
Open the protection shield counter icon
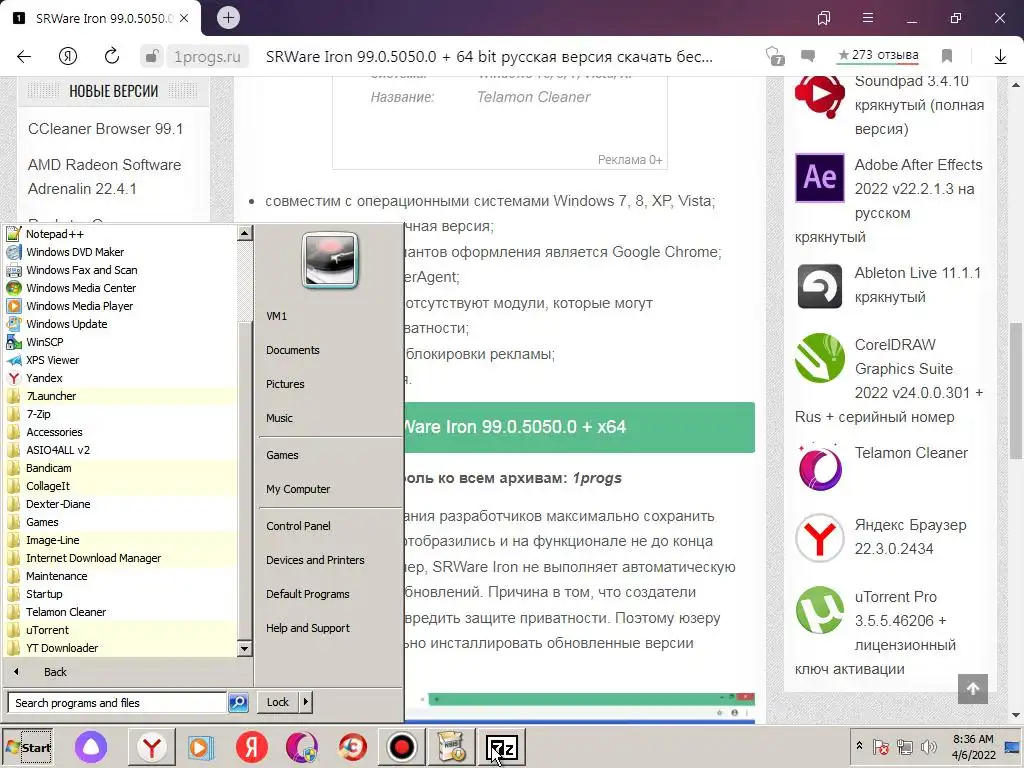pyautogui.click(x=775, y=56)
